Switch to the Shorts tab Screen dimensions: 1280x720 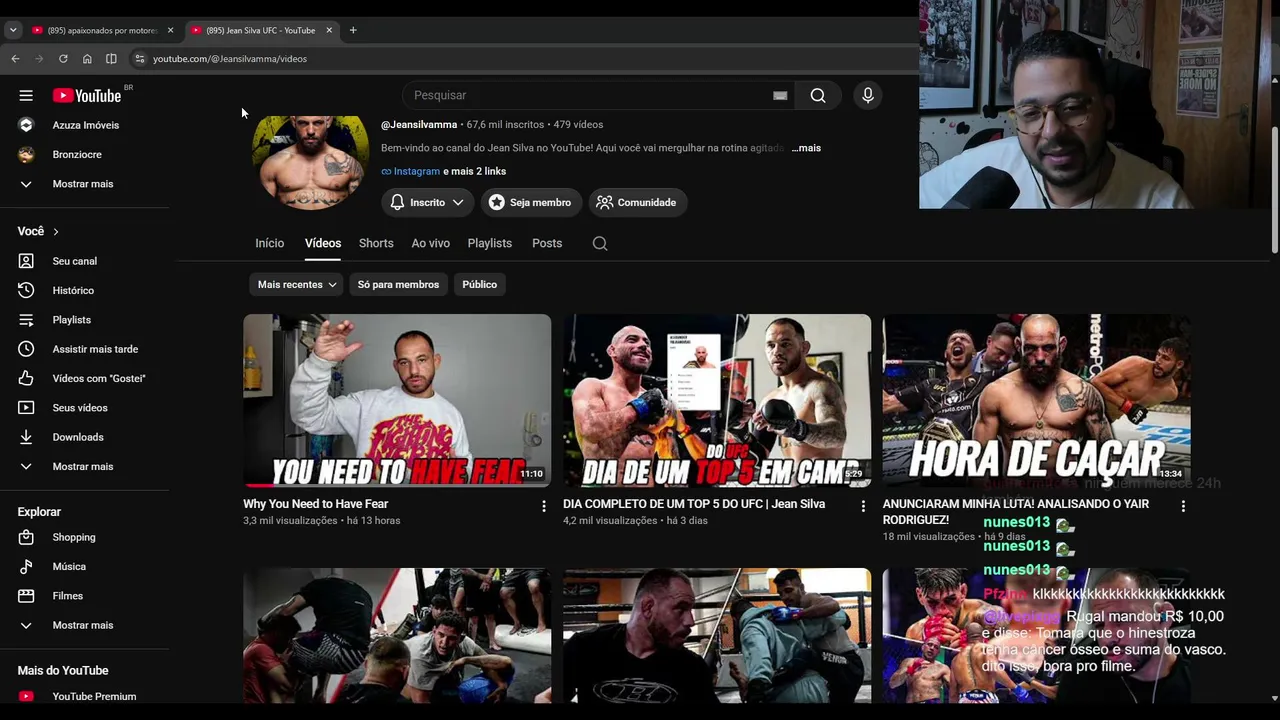[x=376, y=243]
